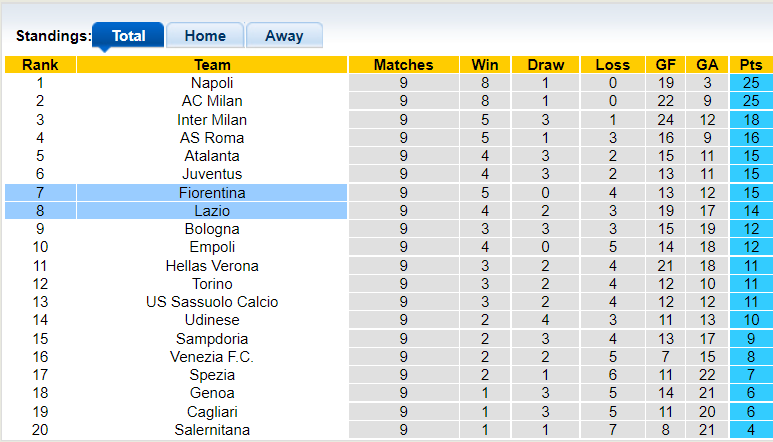Click the Hellas Verona team name
This screenshot has width=773, height=442.
(x=212, y=266)
